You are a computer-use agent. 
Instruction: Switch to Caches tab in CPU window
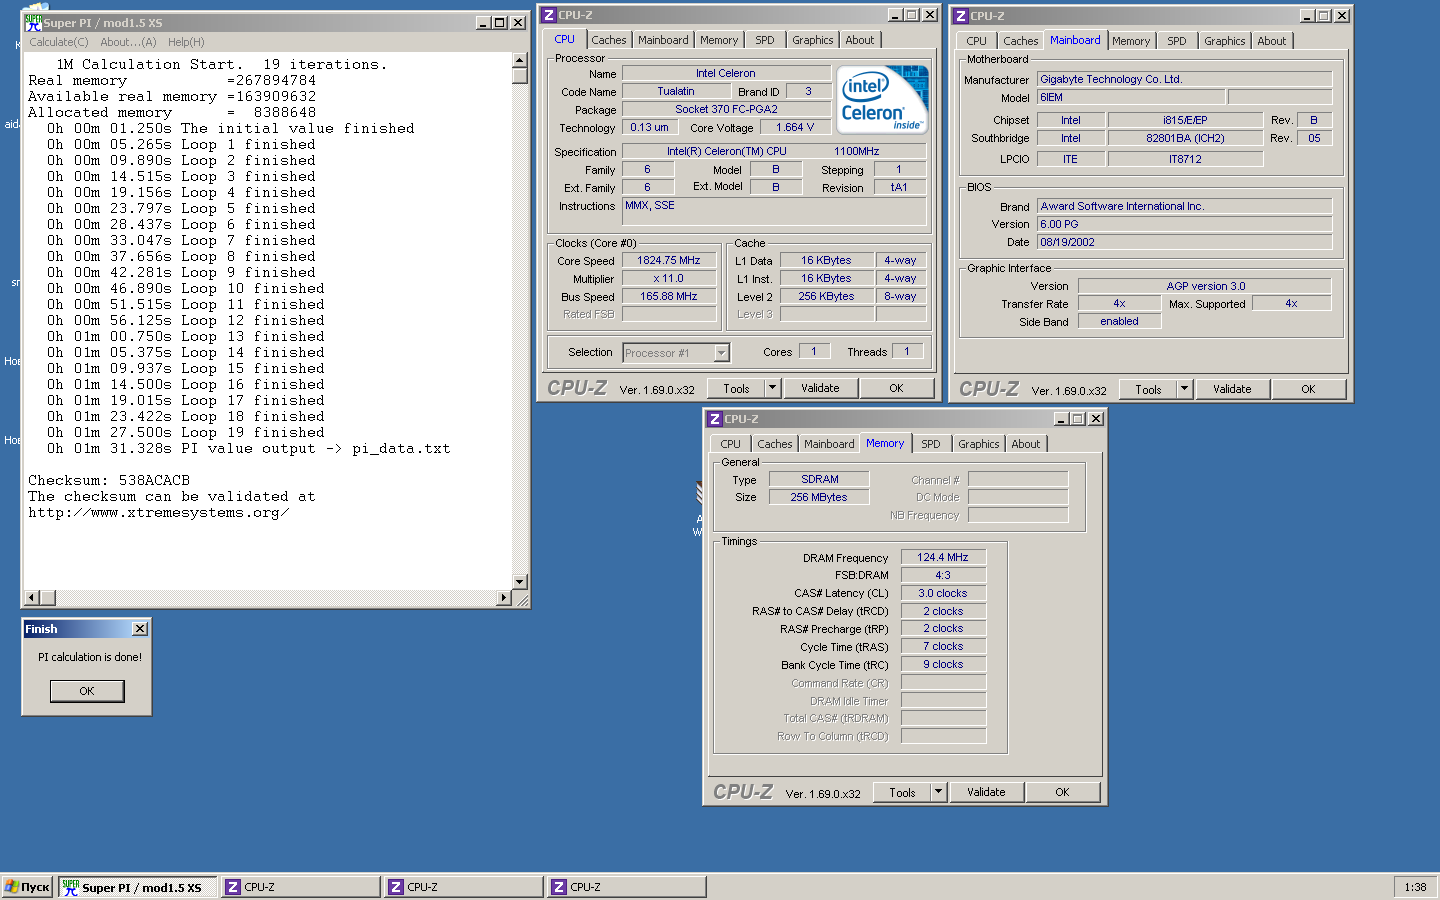tap(608, 40)
